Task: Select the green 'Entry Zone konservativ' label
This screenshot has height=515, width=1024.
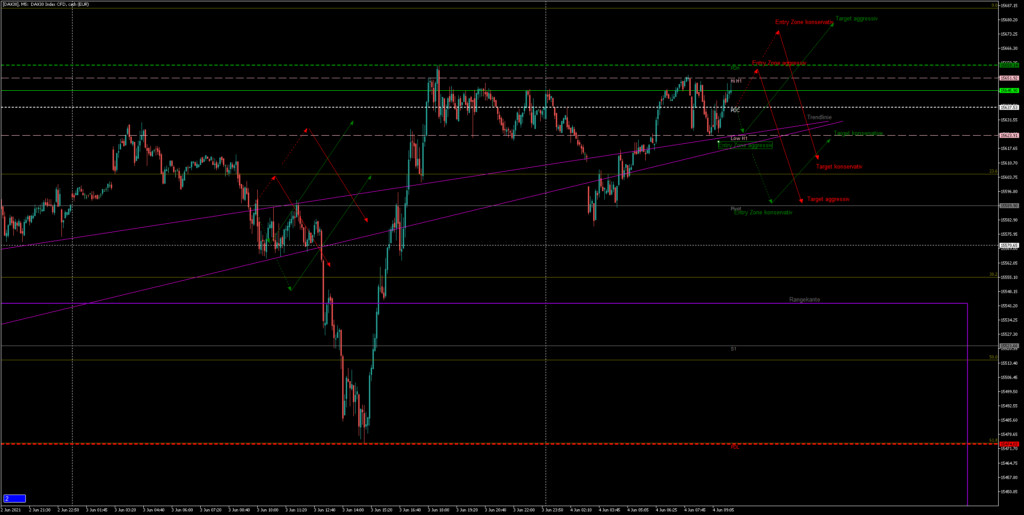Action: (763, 212)
